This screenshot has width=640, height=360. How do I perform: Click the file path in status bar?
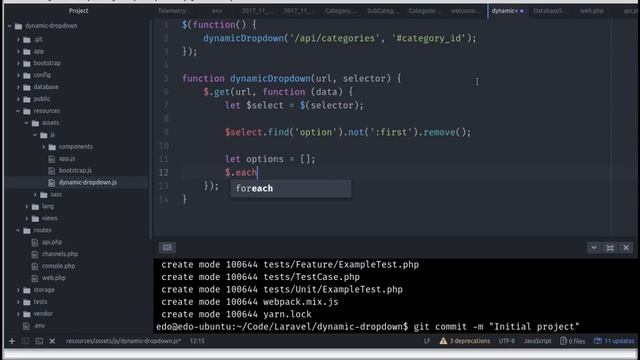pos(123,341)
